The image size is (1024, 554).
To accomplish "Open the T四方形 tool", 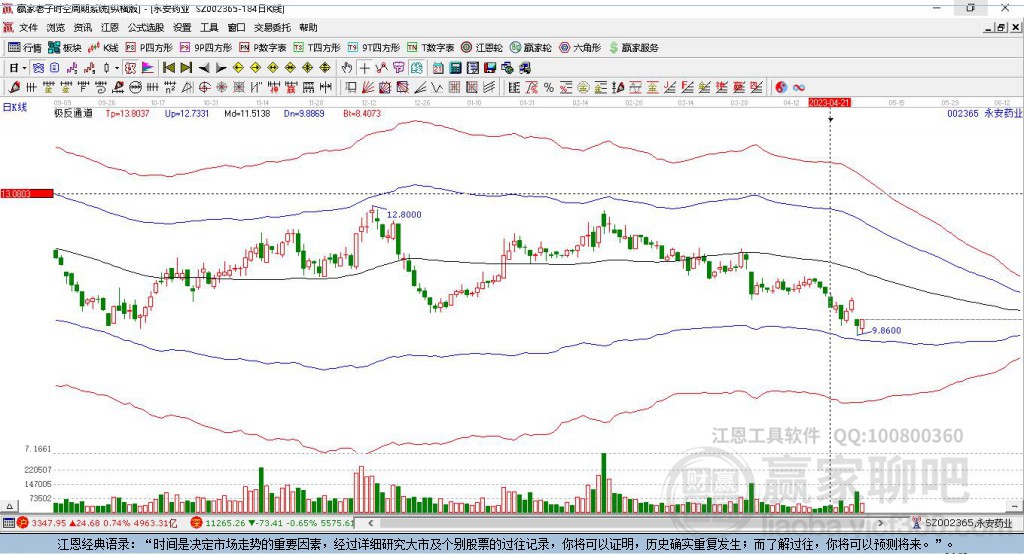I will point(317,48).
